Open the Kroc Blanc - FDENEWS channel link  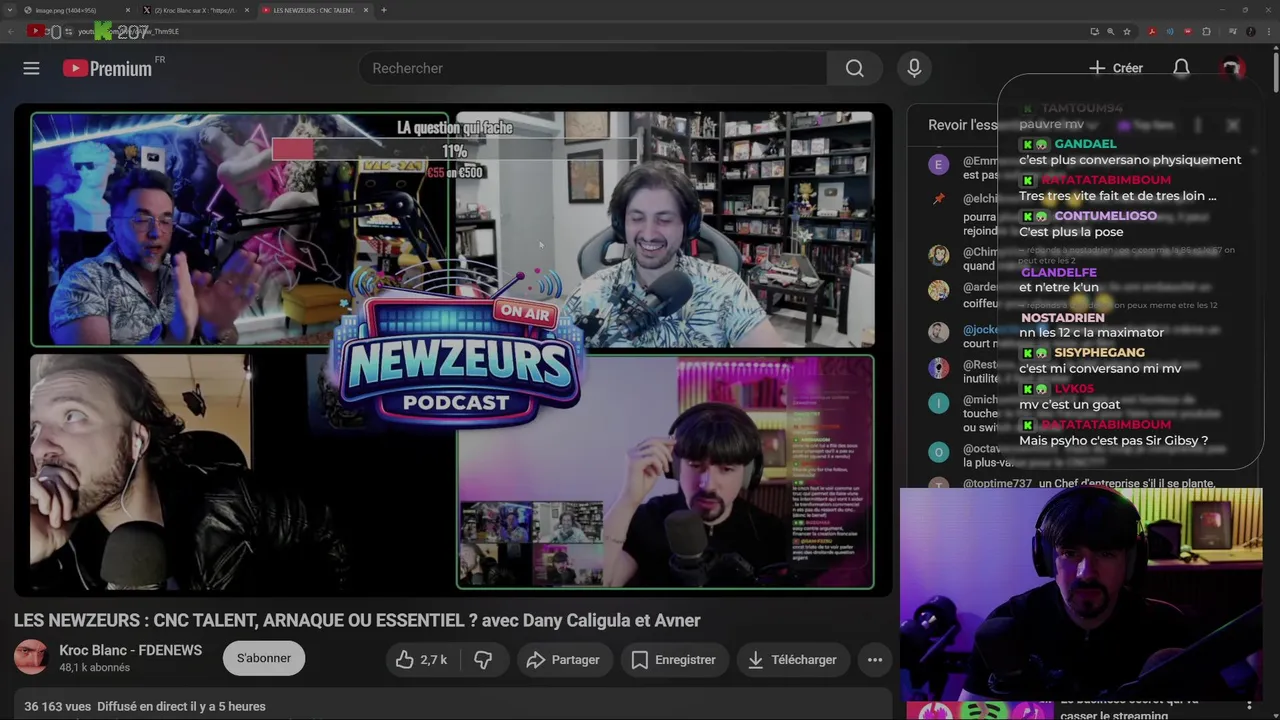(x=130, y=650)
